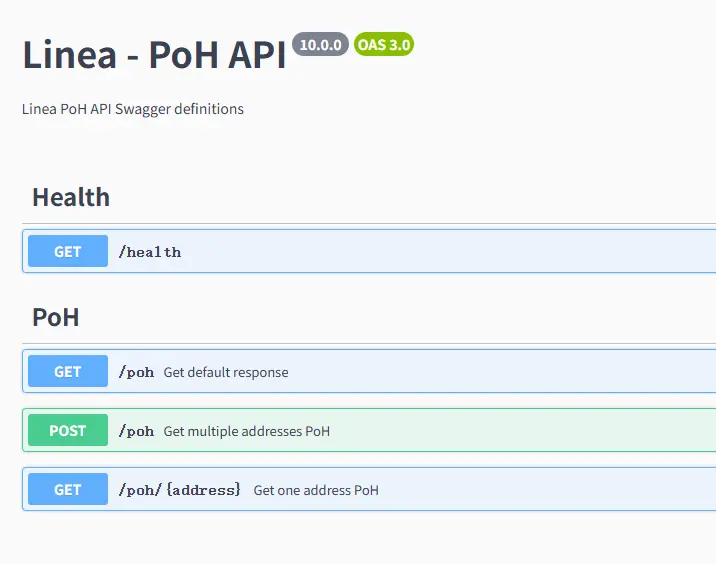
Task: Expand POST /poh Get multiple addresses PoH
Action: click(369, 430)
